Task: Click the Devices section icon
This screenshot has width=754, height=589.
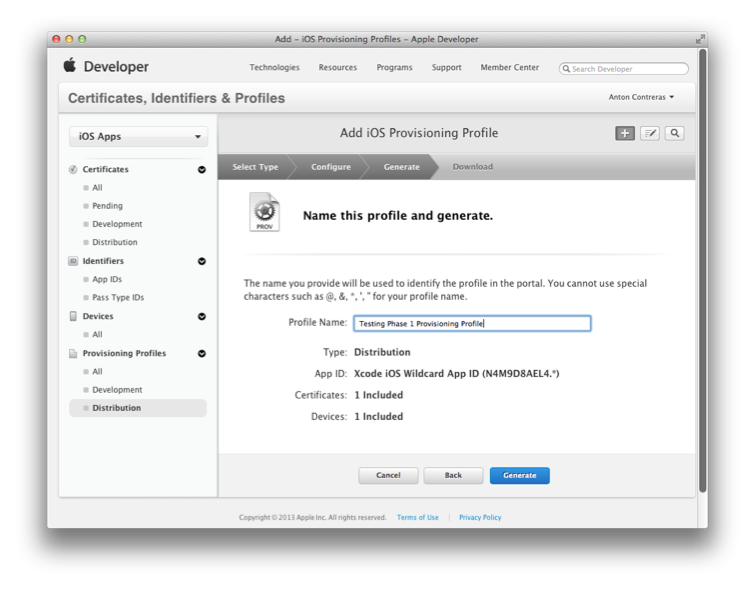Action: tap(73, 316)
